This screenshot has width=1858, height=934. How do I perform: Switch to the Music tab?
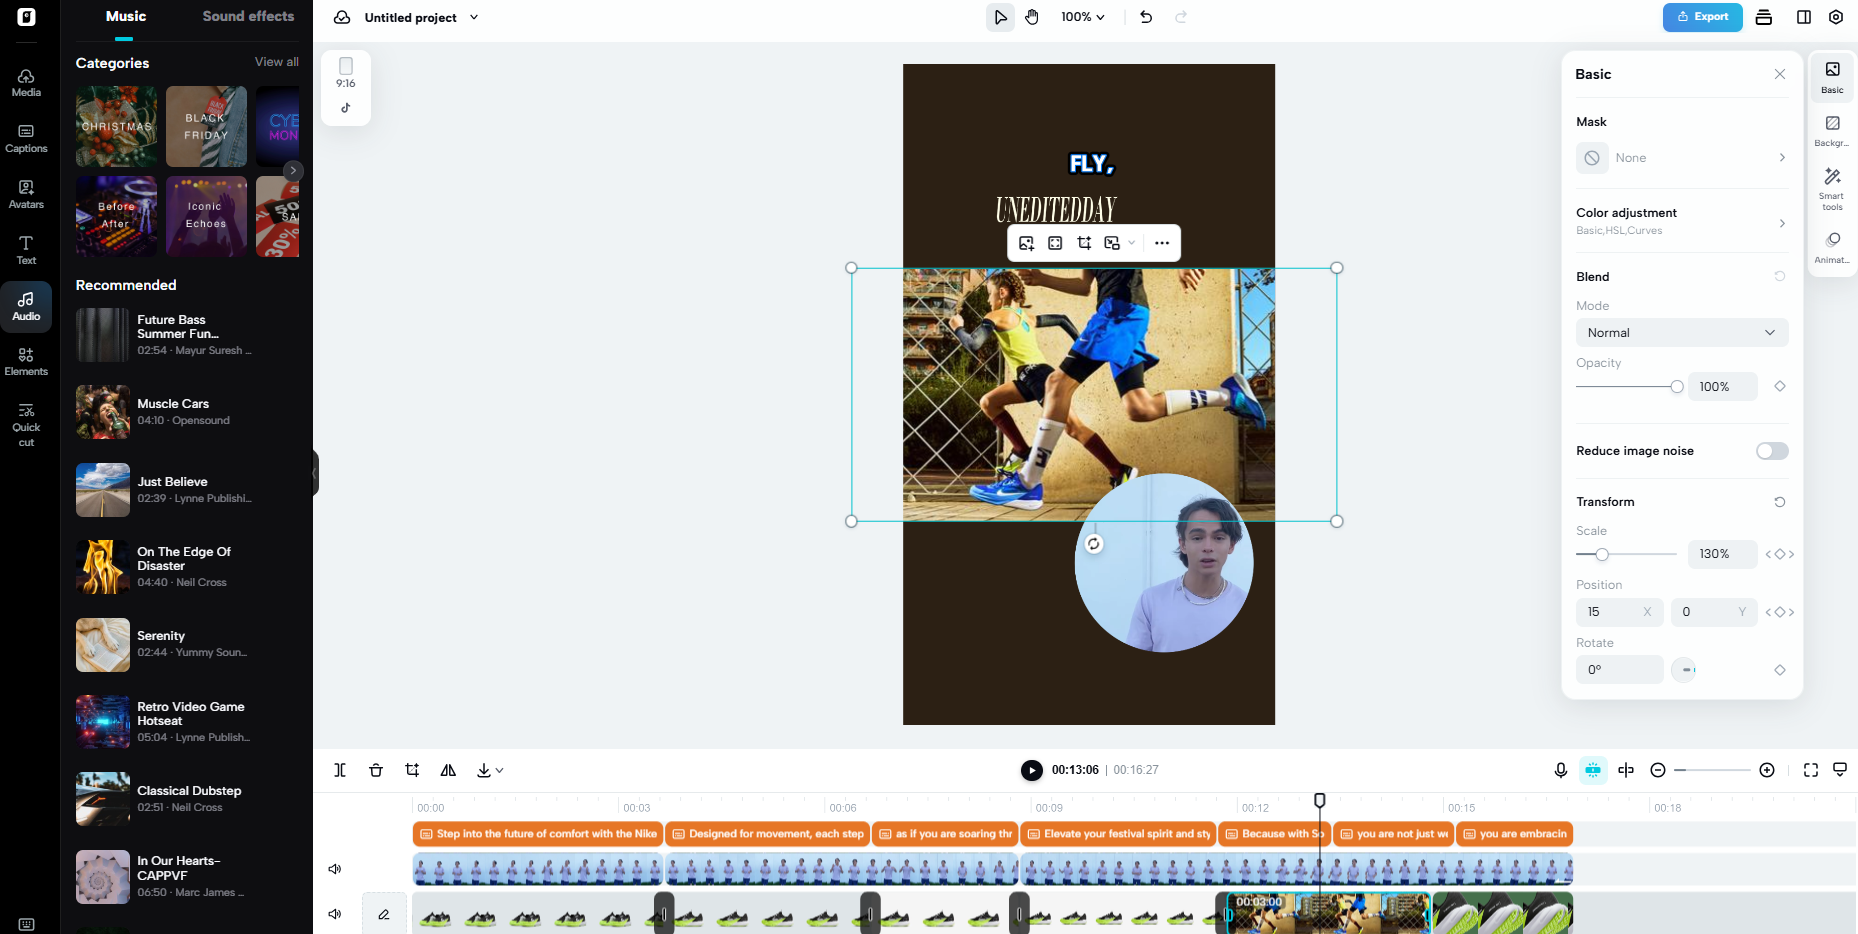tap(126, 17)
